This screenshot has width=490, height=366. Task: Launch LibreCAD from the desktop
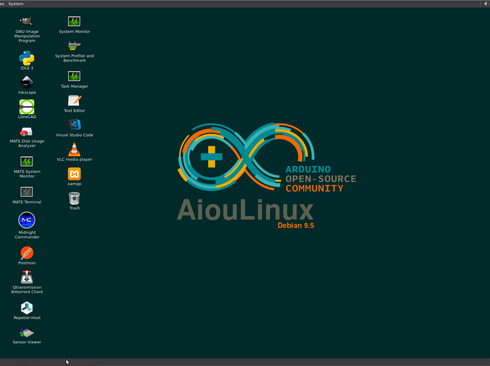[x=27, y=107]
